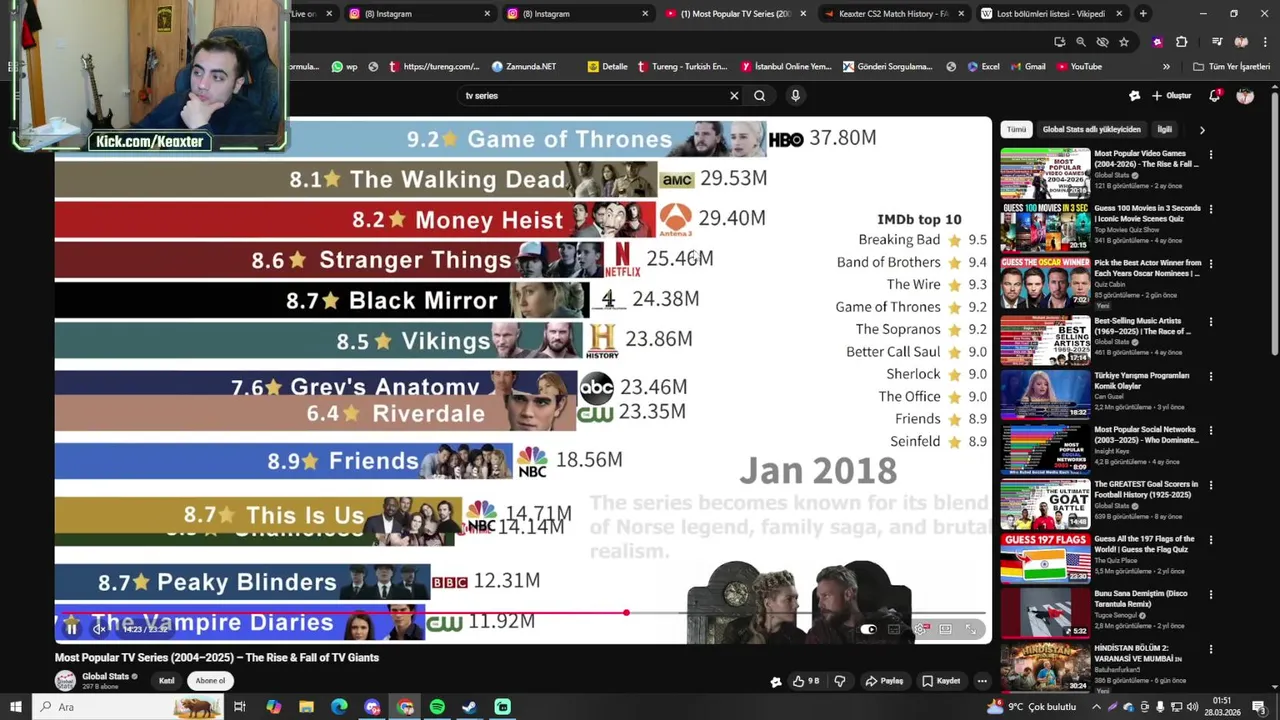Bookmark this page with the star icon
Screen dimensions: 1280x720
[1124, 42]
